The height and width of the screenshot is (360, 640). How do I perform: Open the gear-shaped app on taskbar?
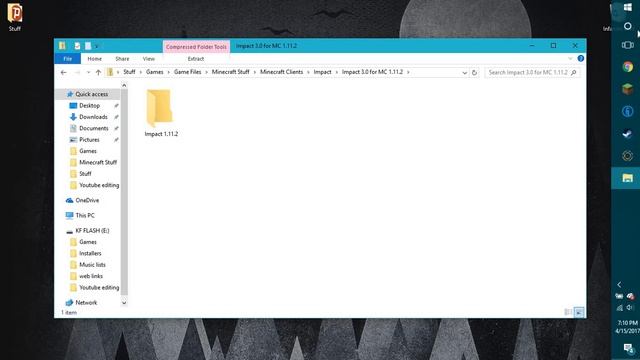[627, 156]
